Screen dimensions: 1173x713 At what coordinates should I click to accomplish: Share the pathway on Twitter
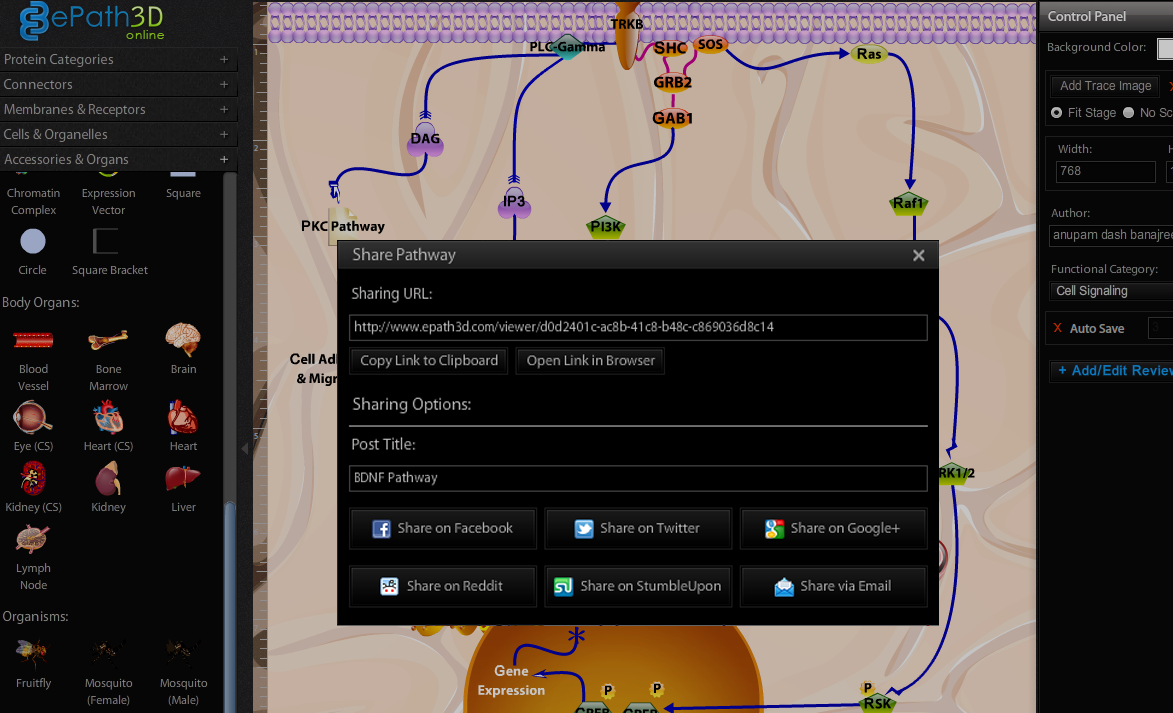tap(638, 529)
